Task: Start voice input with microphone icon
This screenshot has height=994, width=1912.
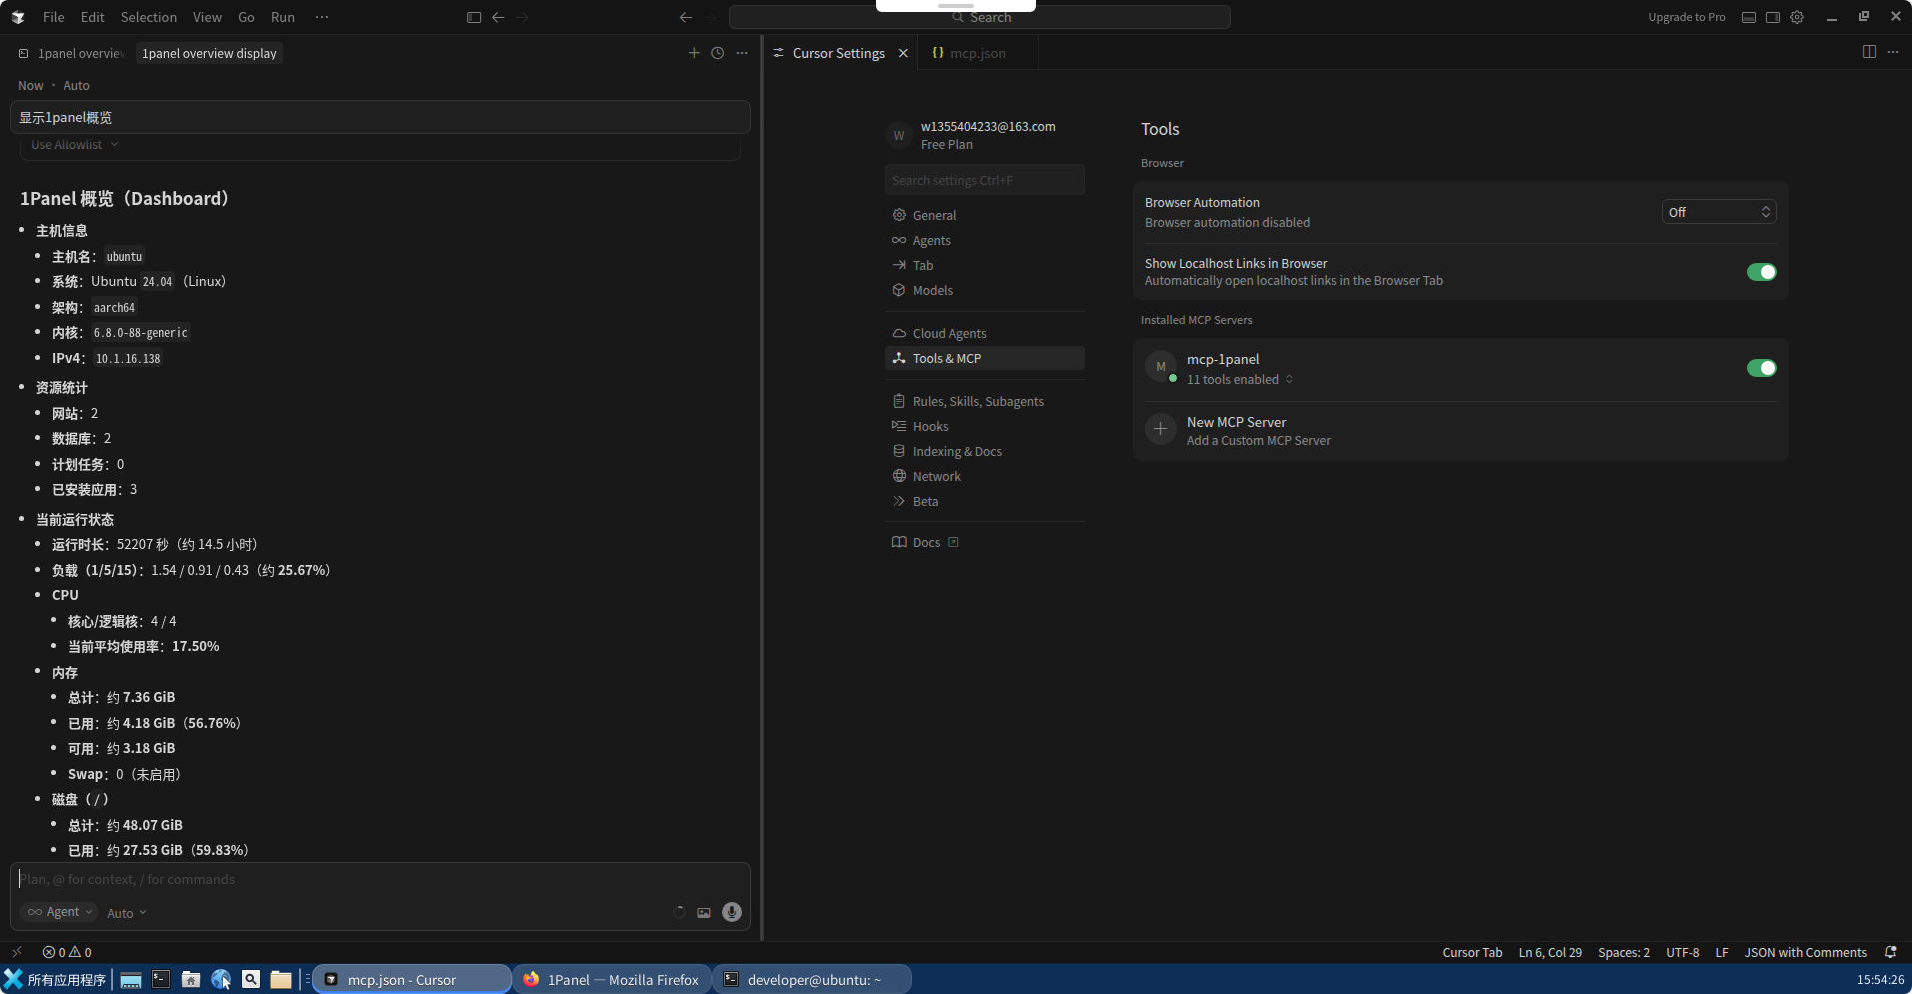Action: coord(732,912)
